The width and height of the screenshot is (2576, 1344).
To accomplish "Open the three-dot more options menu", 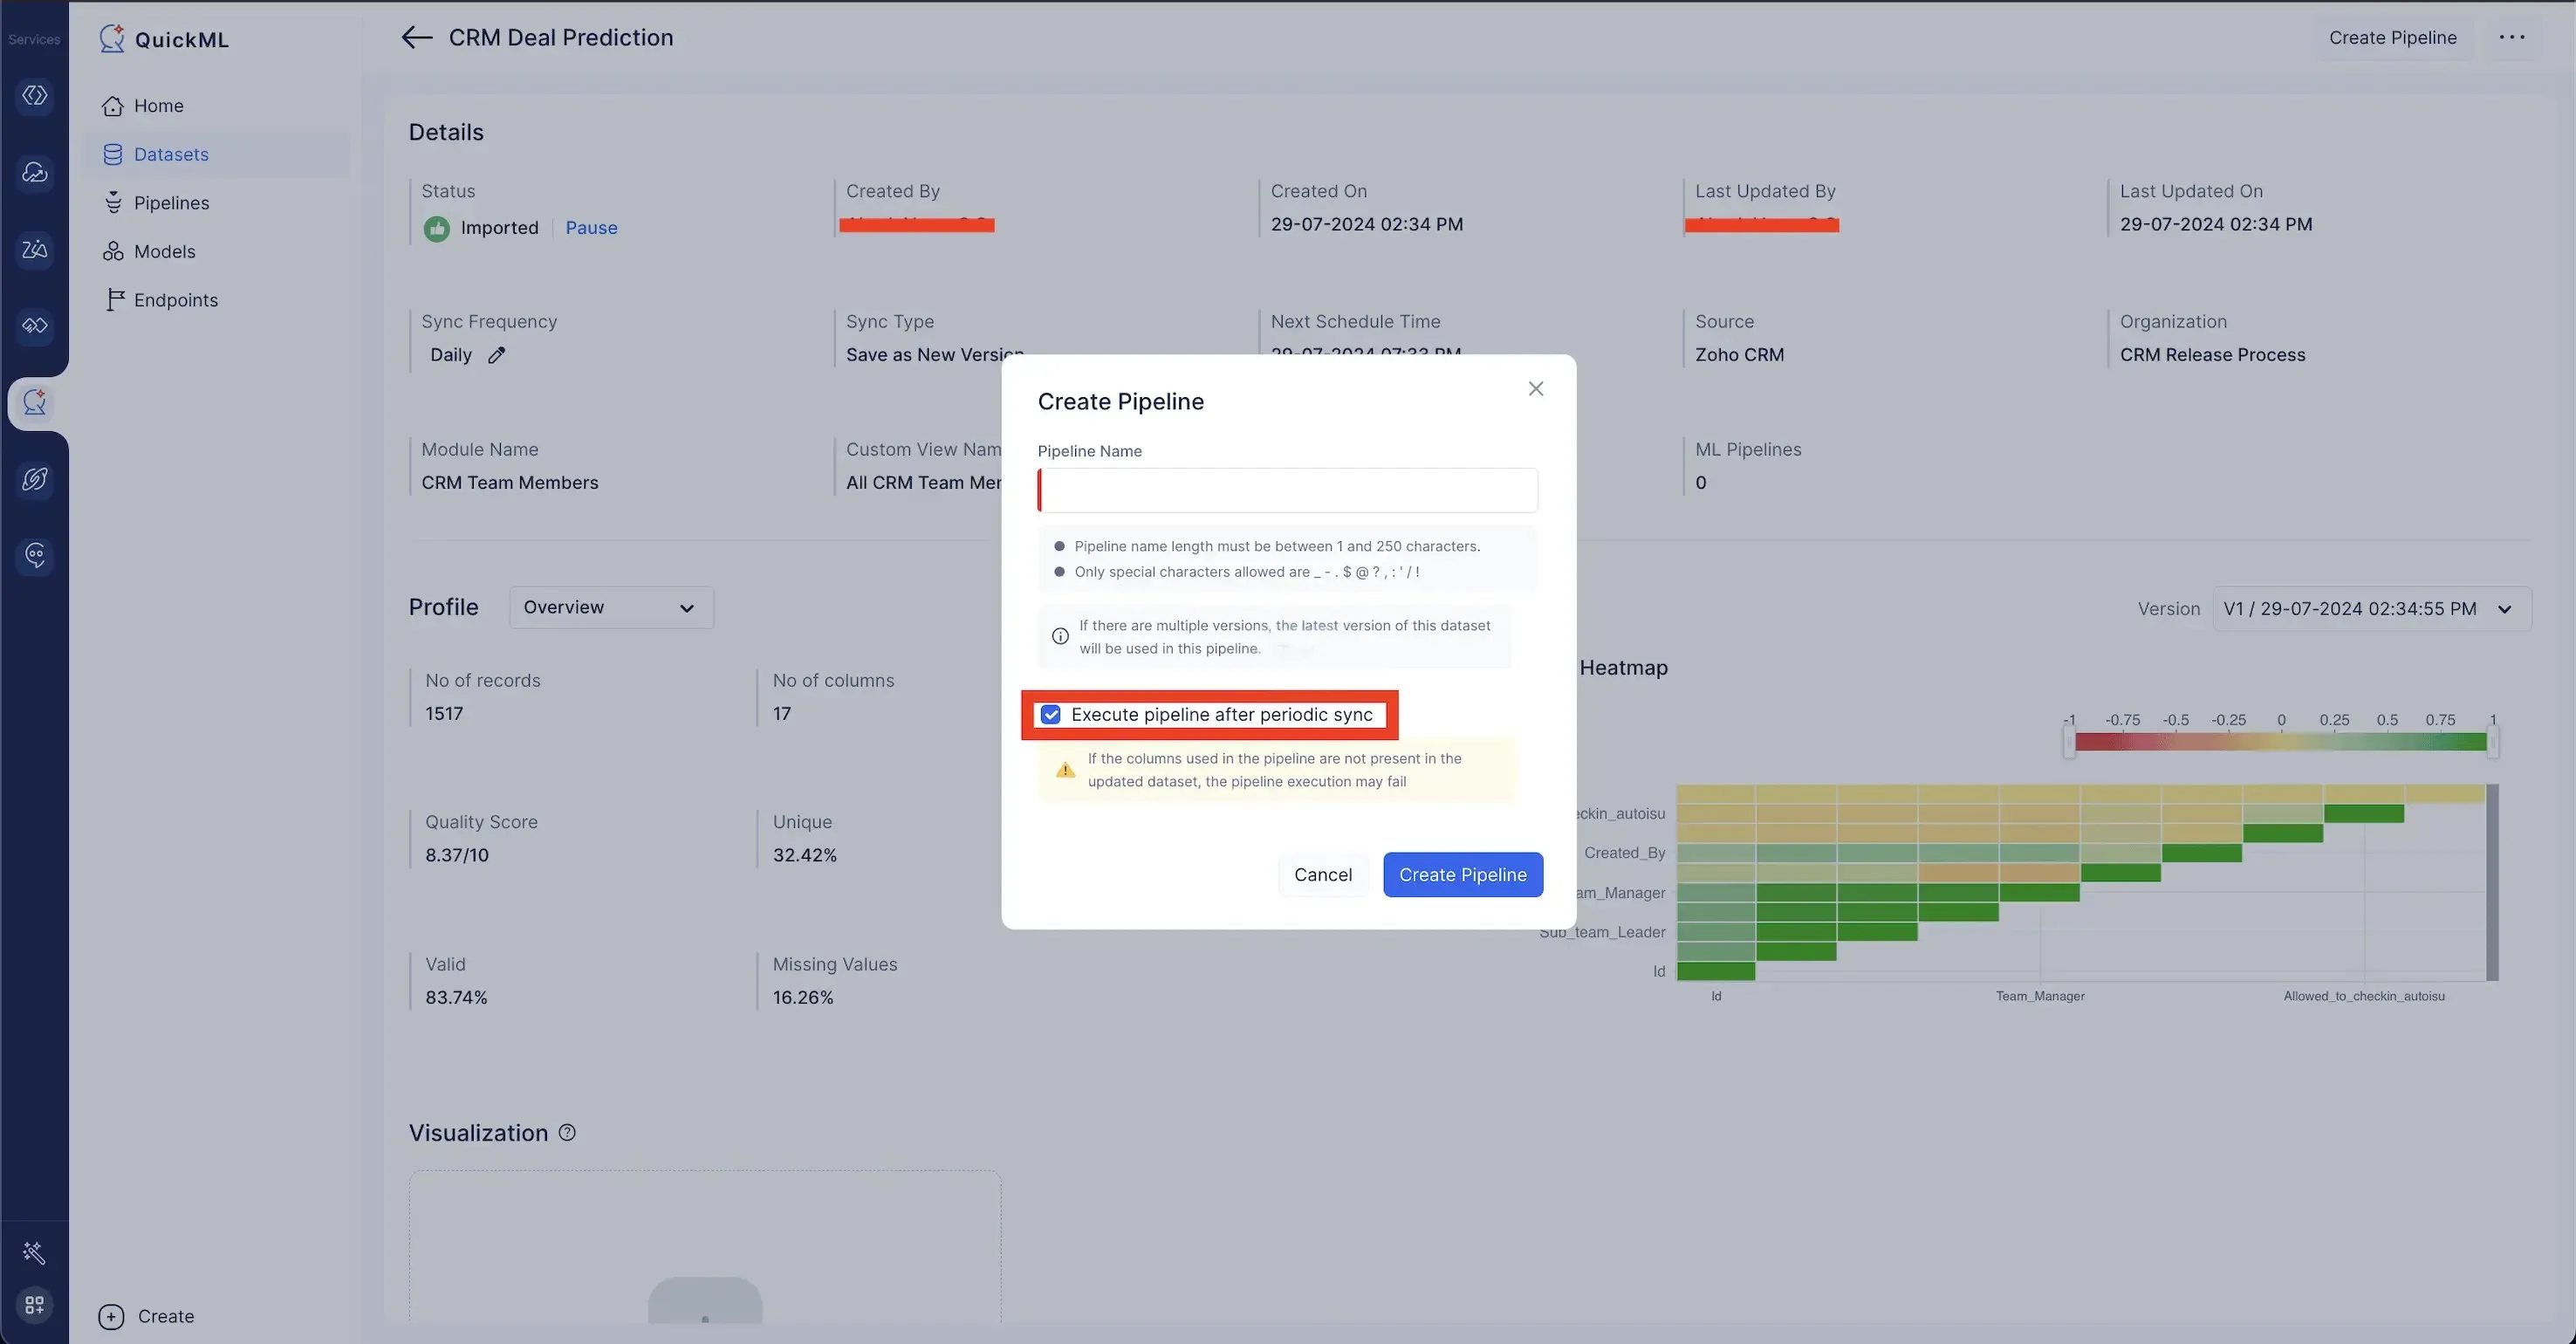I will pos(2511,38).
